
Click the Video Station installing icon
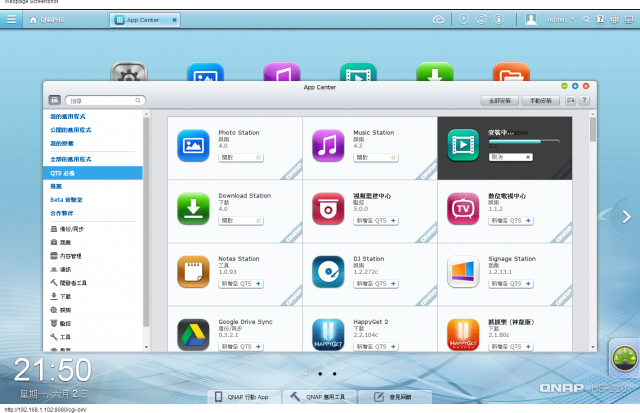tap(463, 145)
